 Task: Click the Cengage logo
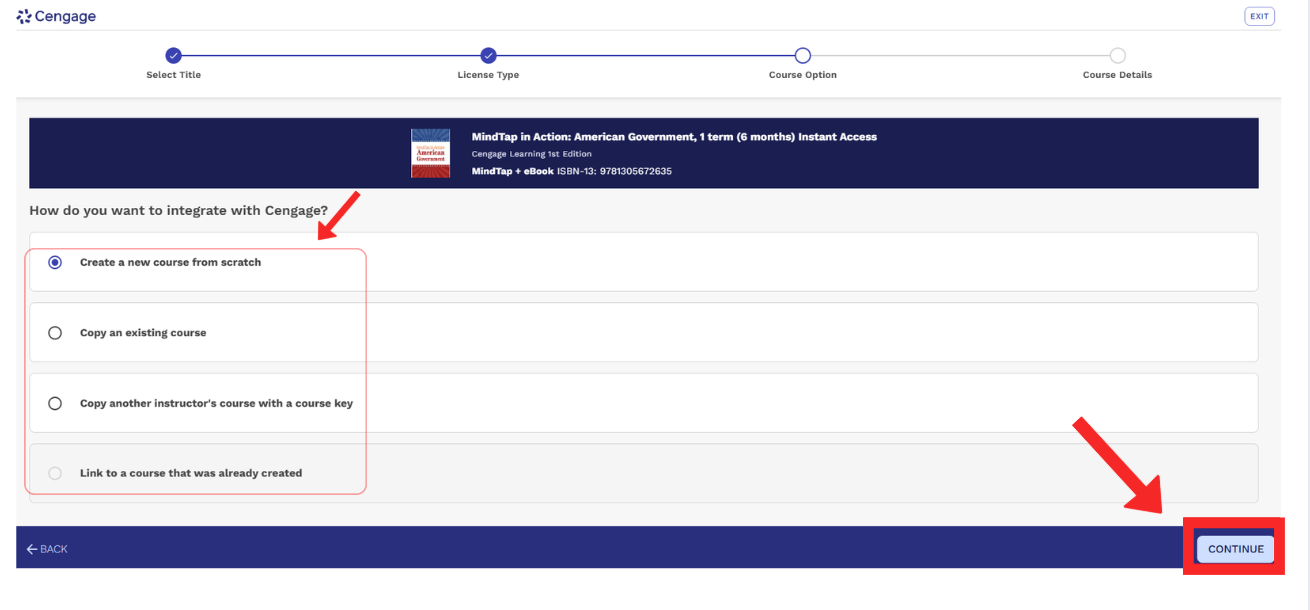pos(56,15)
